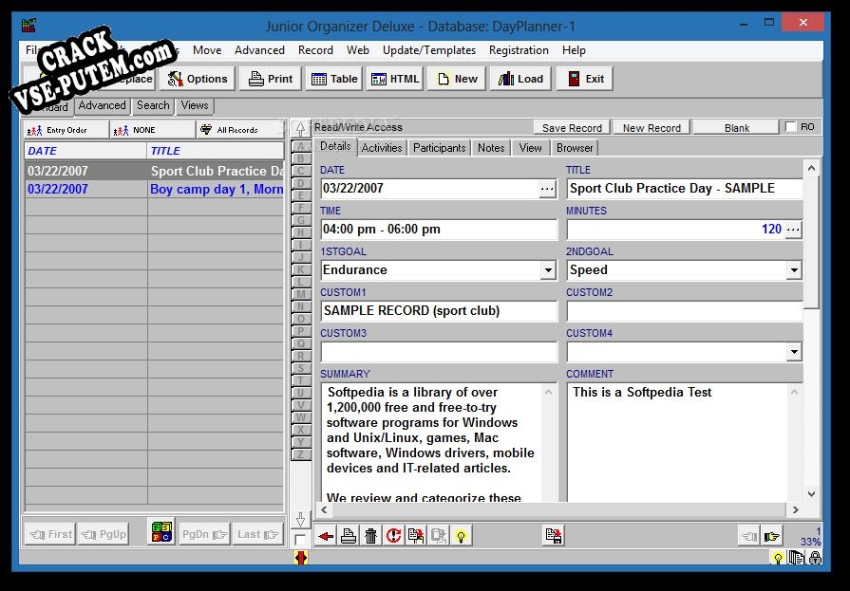Open the 2NDGOAL Speed dropdown
850x591 pixels.
793,270
